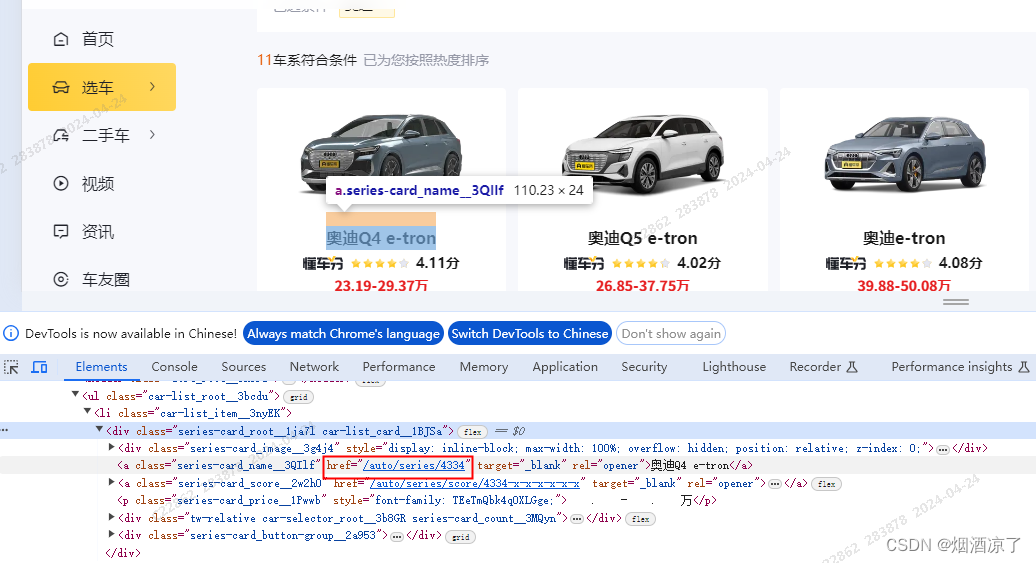Switch to the Elements tab
1036x563 pixels.
click(x=101, y=367)
